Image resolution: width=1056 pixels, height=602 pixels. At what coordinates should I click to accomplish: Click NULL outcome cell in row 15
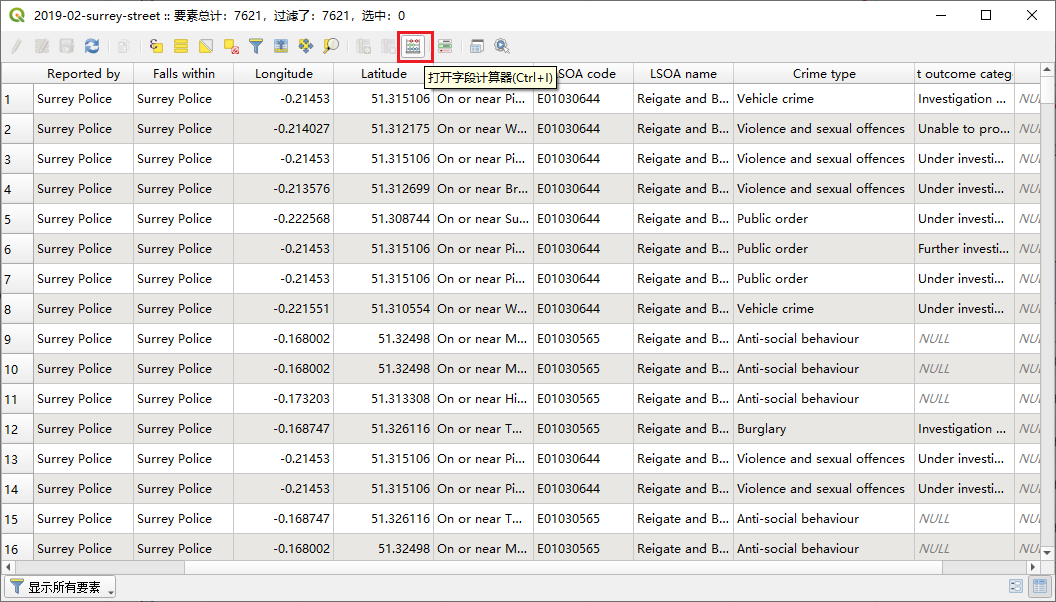click(964, 519)
